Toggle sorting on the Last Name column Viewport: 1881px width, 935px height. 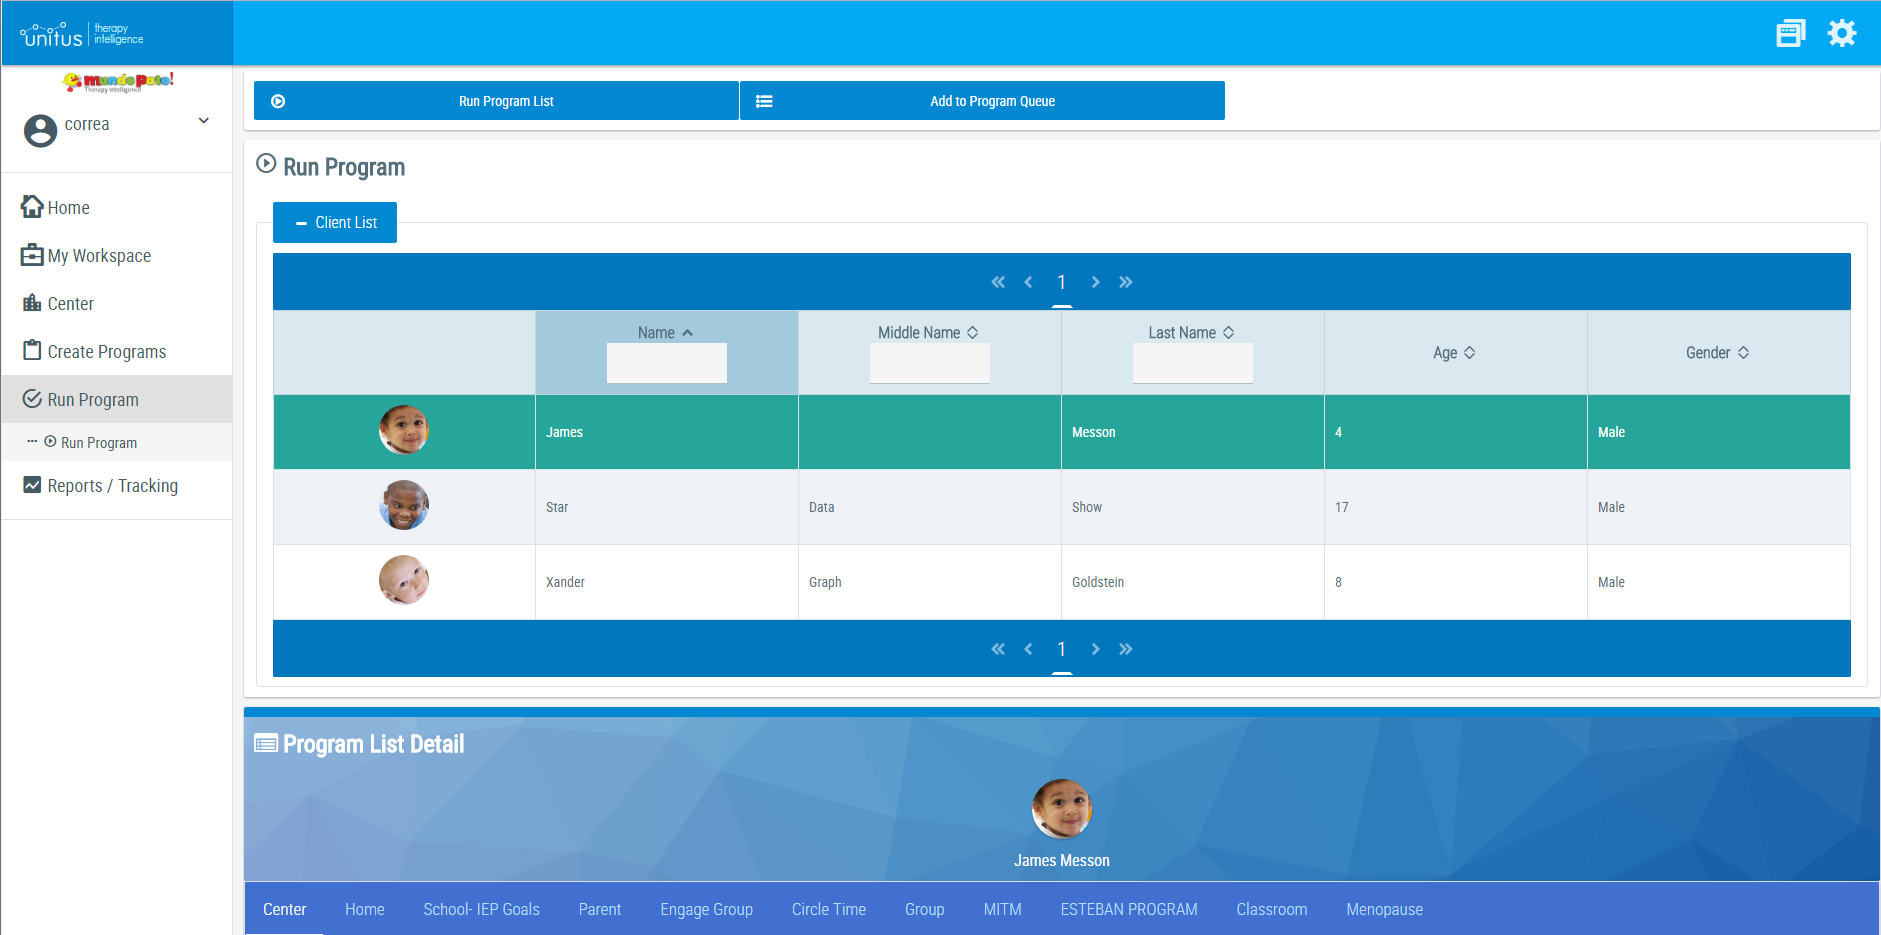pyautogui.click(x=1192, y=332)
